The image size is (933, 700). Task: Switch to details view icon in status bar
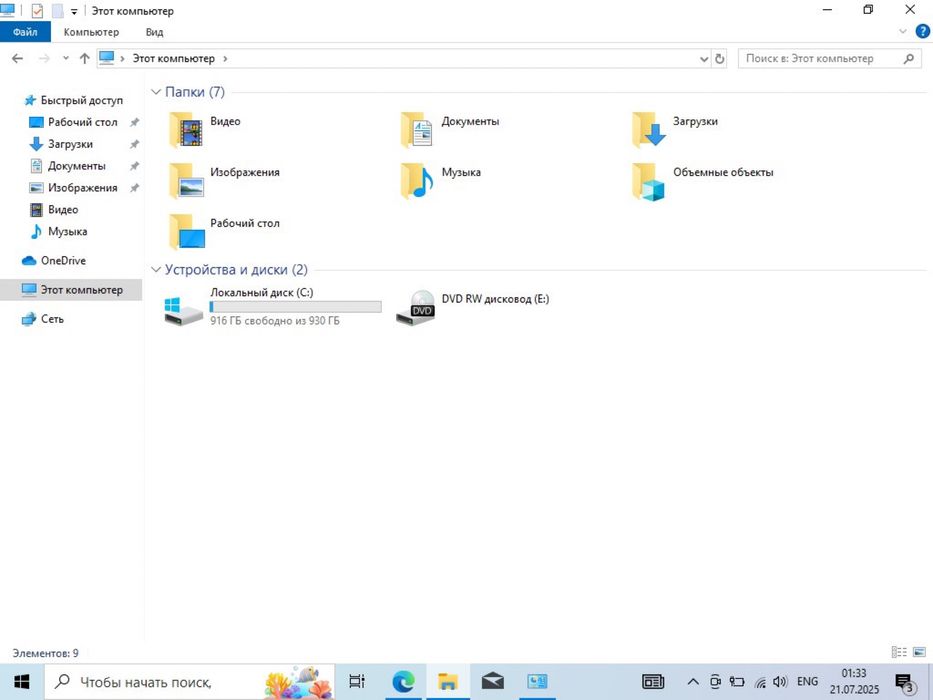point(899,652)
